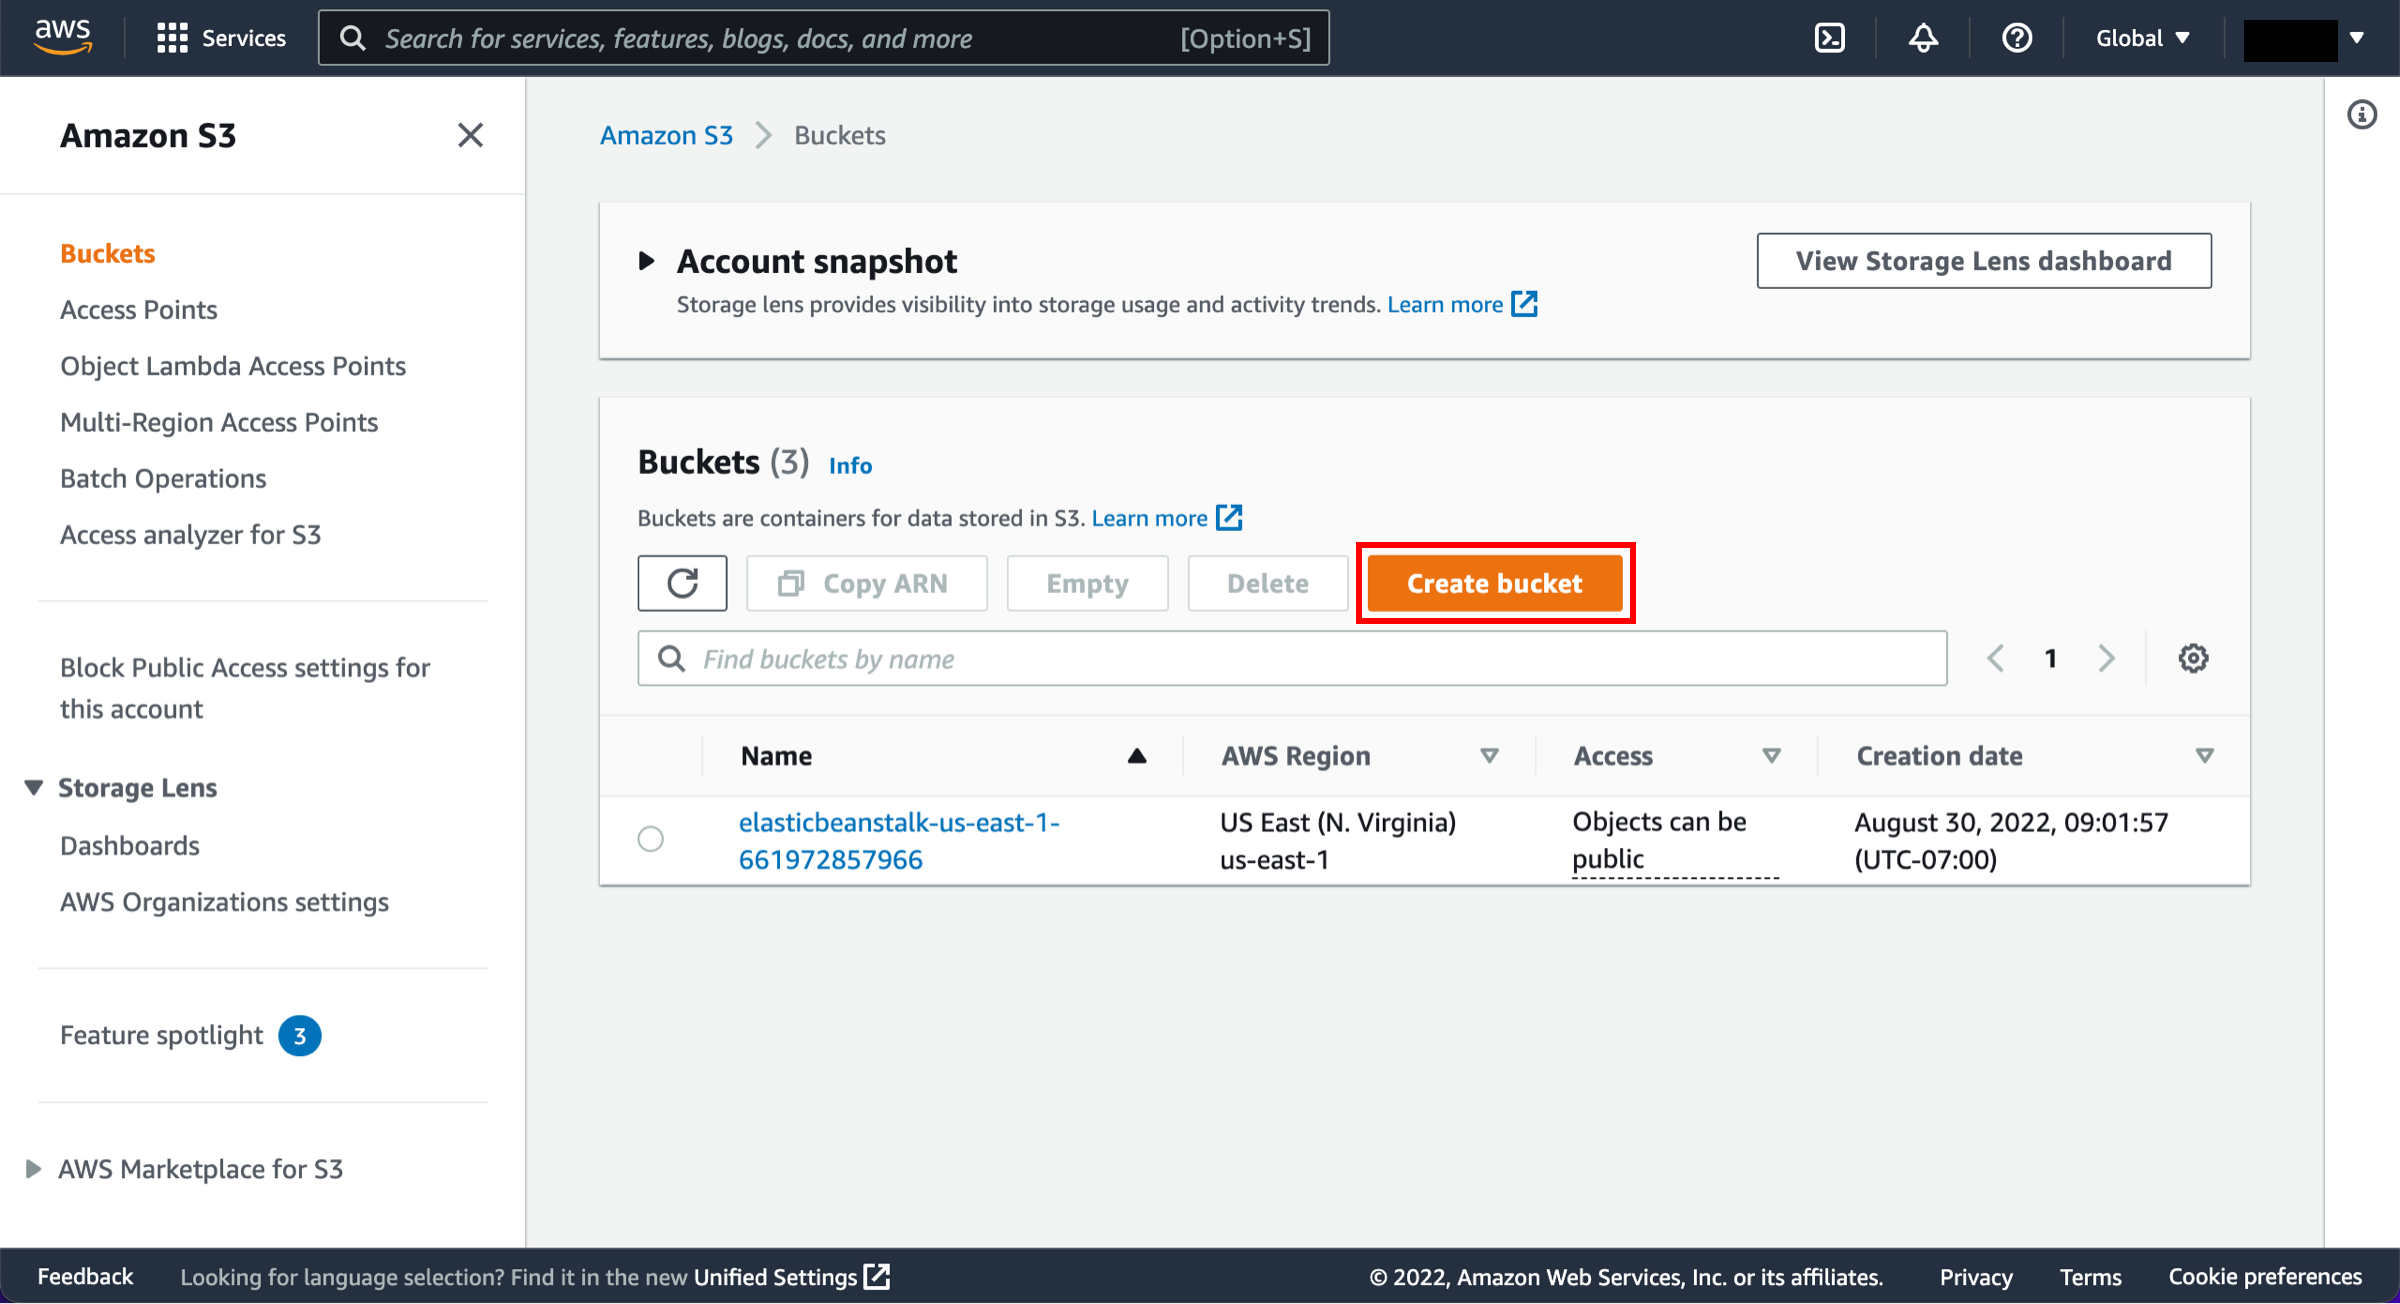Open the Global region dropdown
The image size is (2400, 1304).
pos(2142,38)
